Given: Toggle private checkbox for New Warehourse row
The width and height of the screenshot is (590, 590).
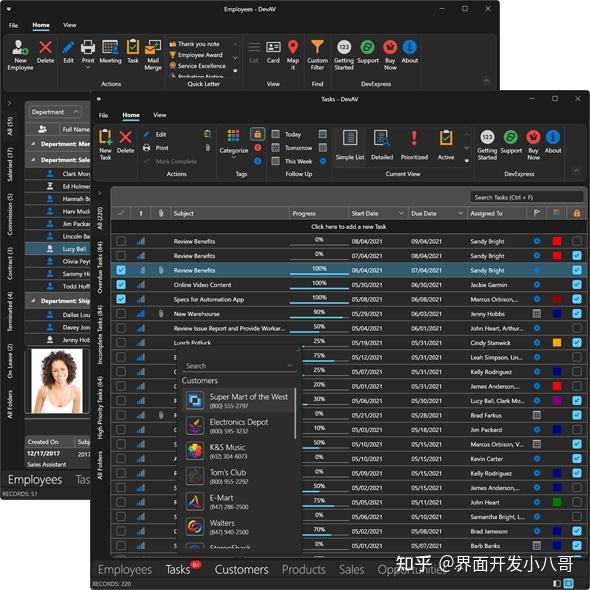Looking at the screenshot, I should pyautogui.click(x=576, y=313).
